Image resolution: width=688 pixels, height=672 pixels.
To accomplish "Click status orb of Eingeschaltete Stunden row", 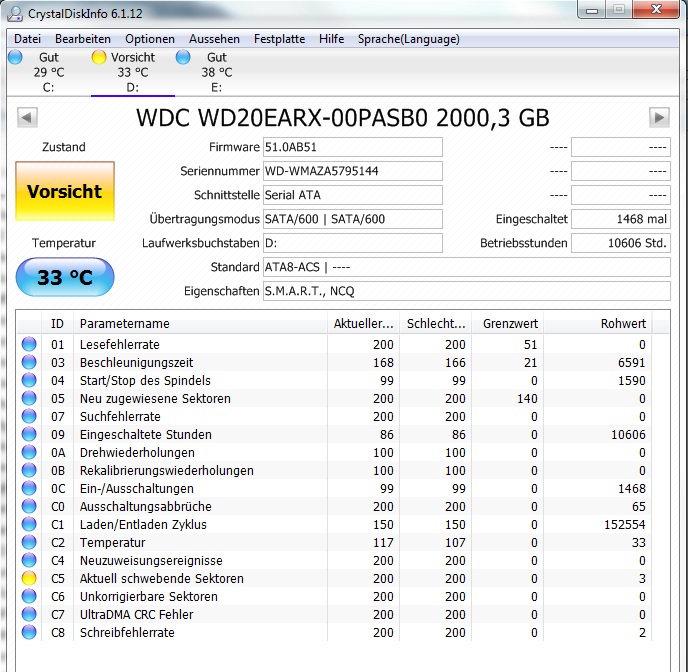I will [29, 434].
